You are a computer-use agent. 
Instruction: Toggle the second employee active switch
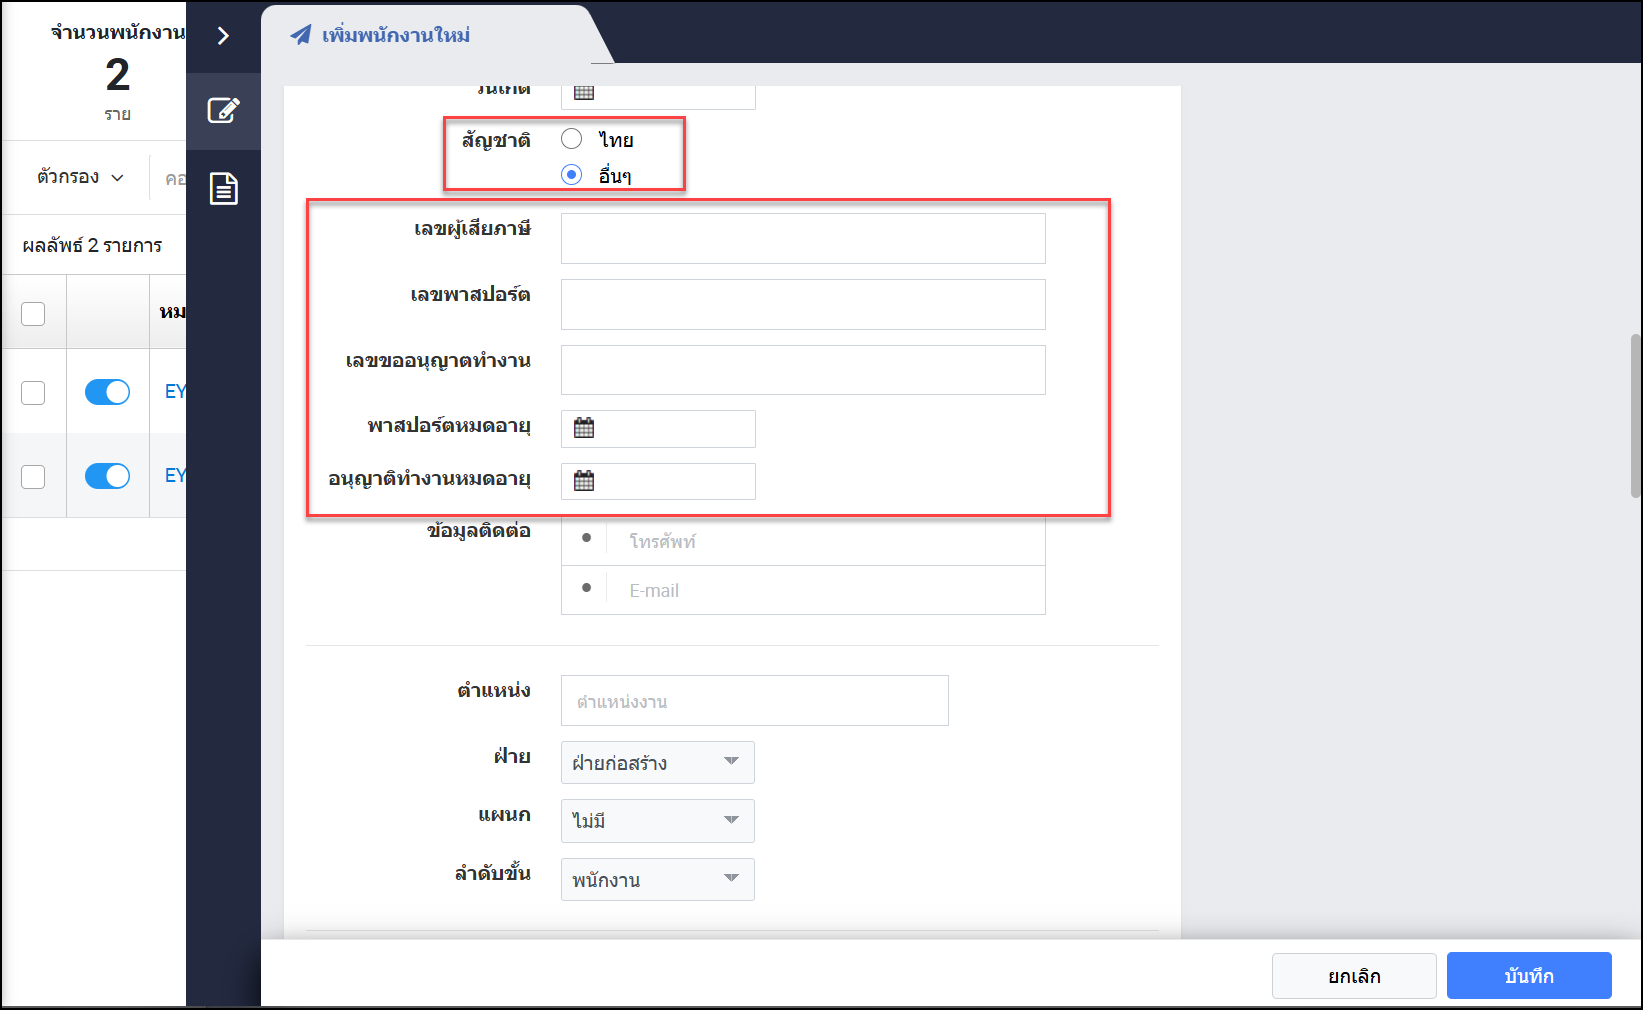[107, 476]
